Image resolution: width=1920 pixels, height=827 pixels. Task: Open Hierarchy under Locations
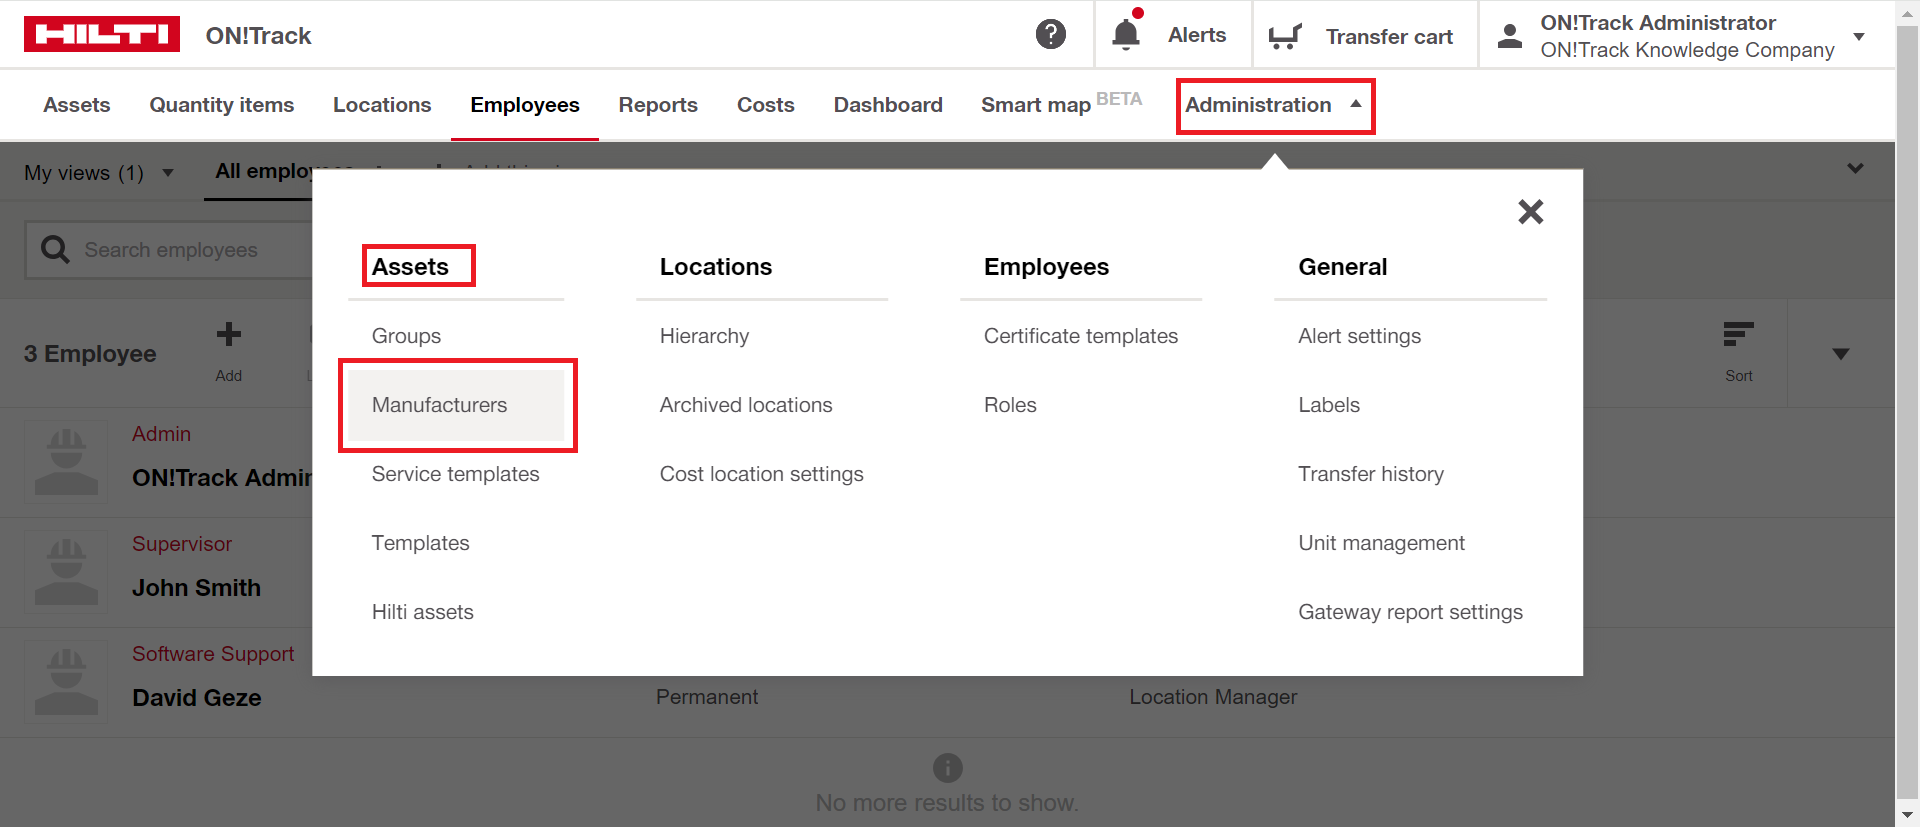704,336
